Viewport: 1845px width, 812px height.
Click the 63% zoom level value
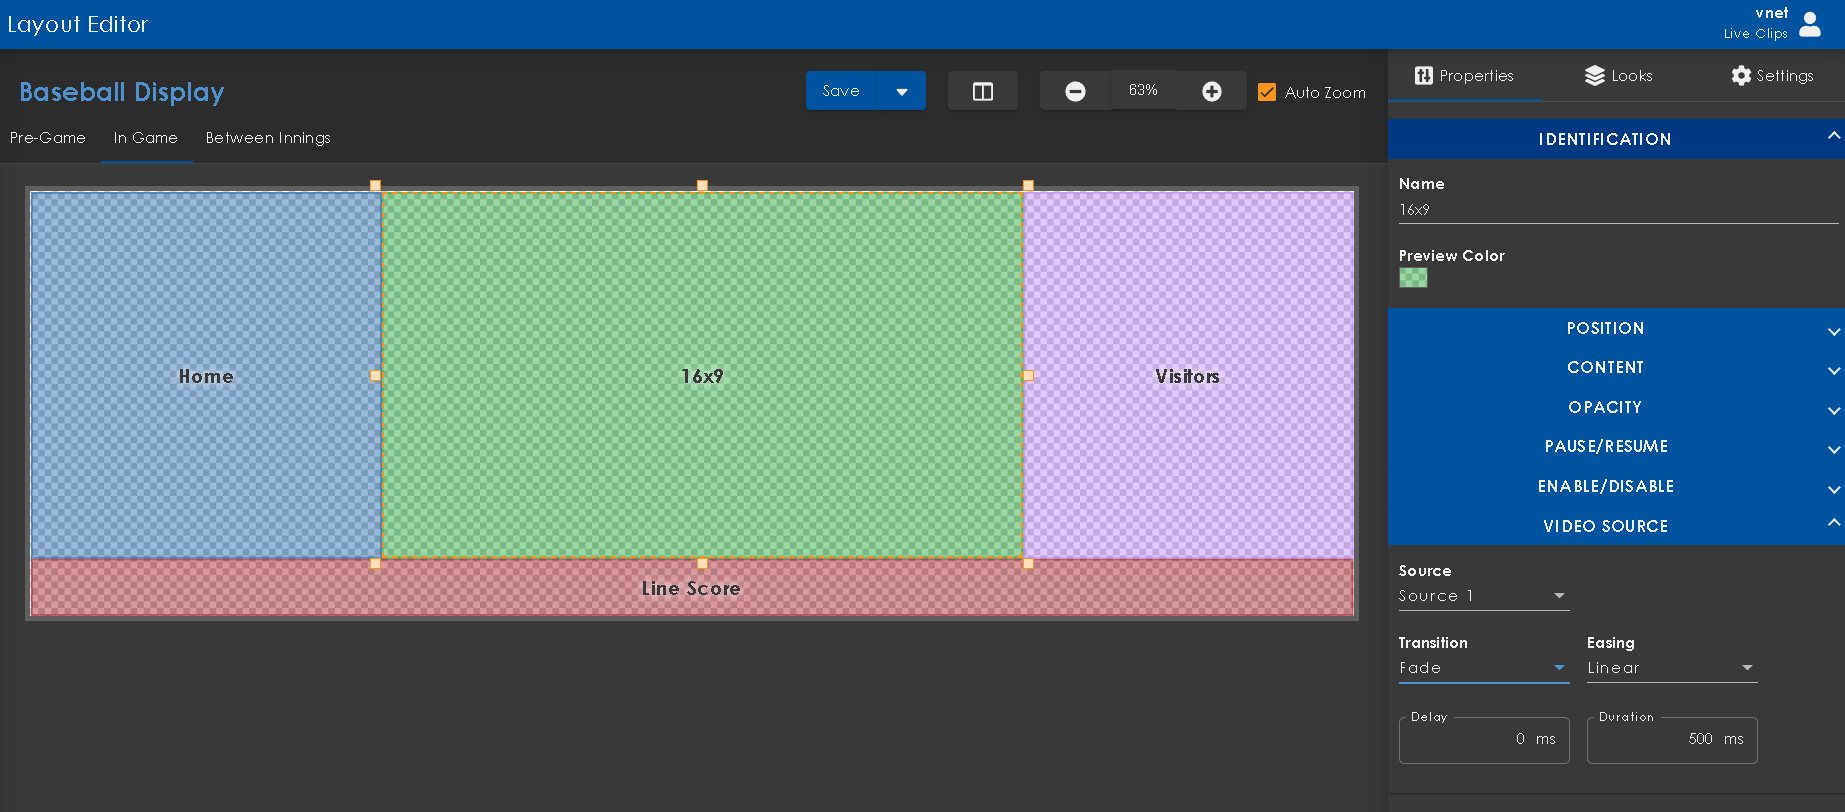[x=1143, y=91]
